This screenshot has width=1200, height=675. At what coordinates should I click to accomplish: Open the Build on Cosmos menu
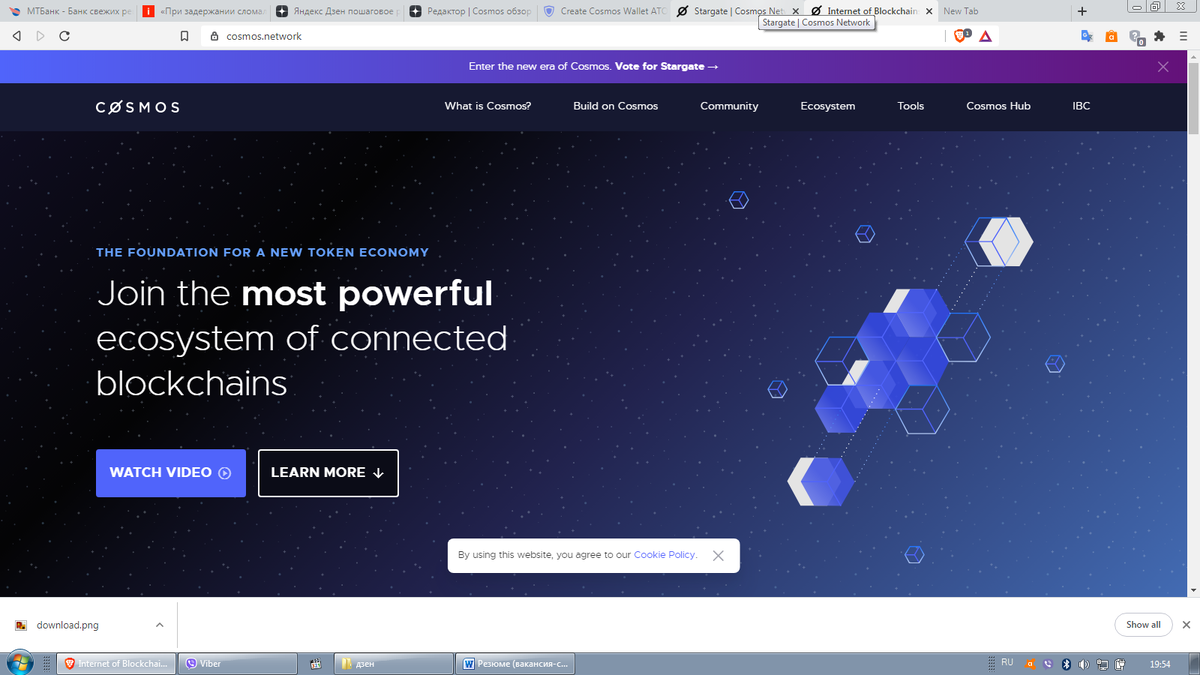[x=615, y=106]
